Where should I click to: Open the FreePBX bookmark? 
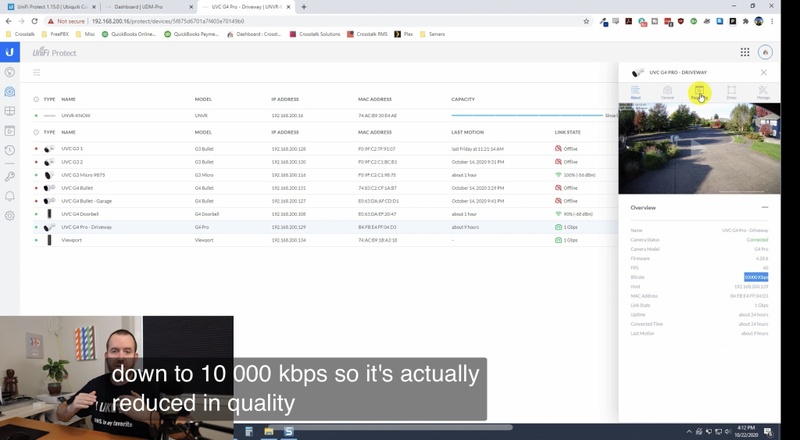[x=55, y=34]
